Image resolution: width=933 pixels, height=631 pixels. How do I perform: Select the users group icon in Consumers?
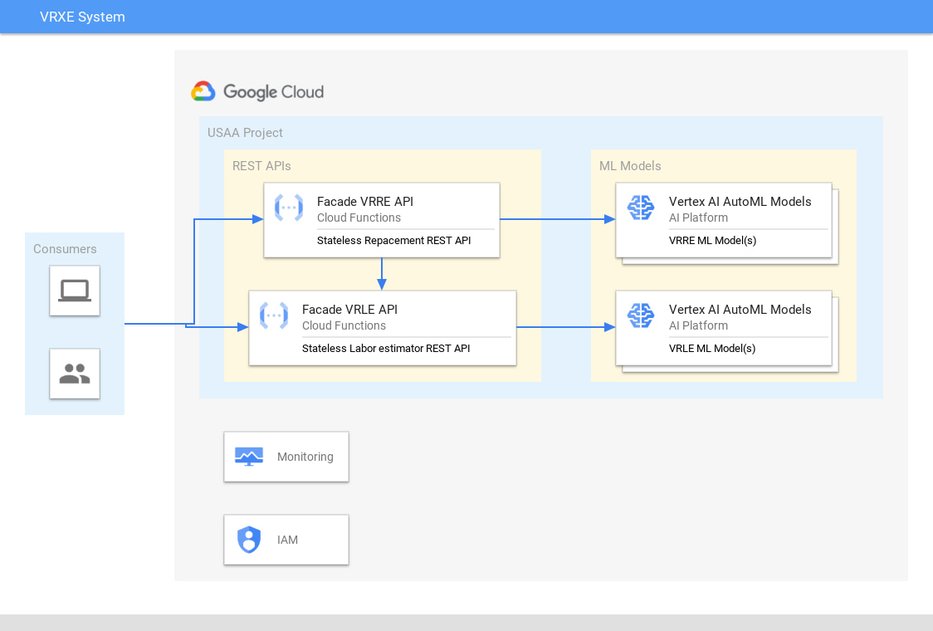(75, 373)
